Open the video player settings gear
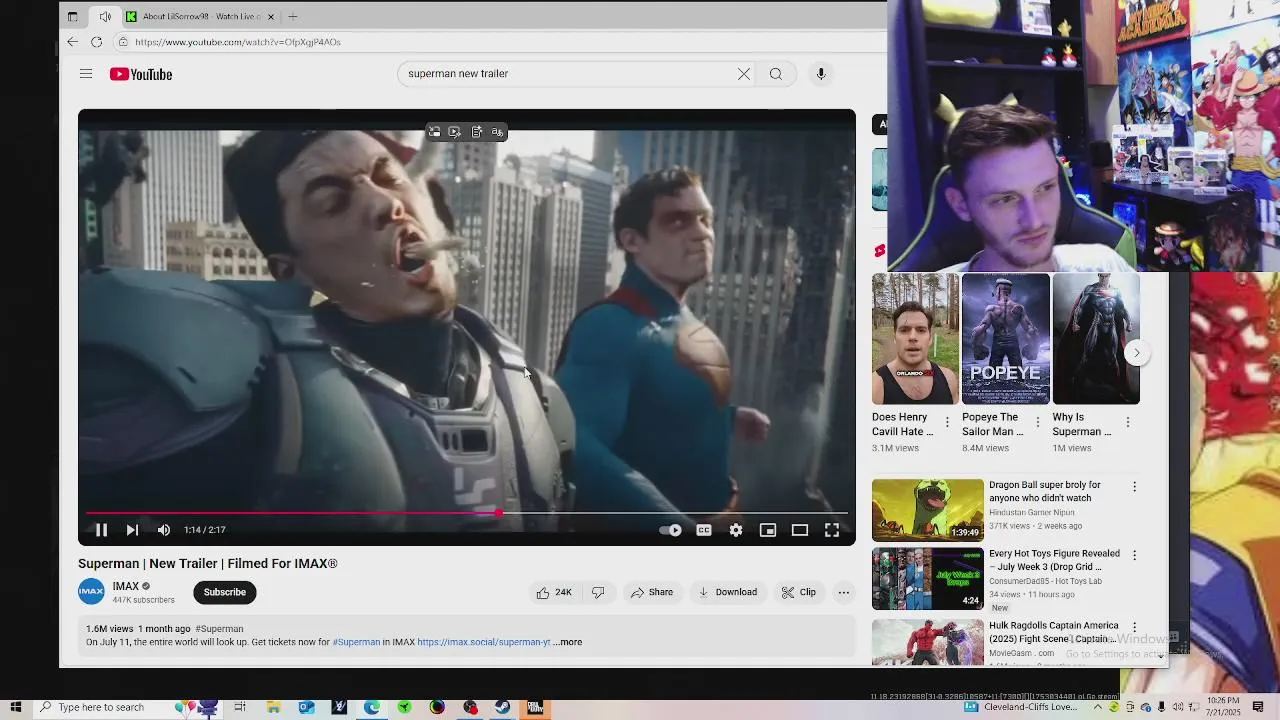This screenshot has width=1280, height=720. click(736, 530)
